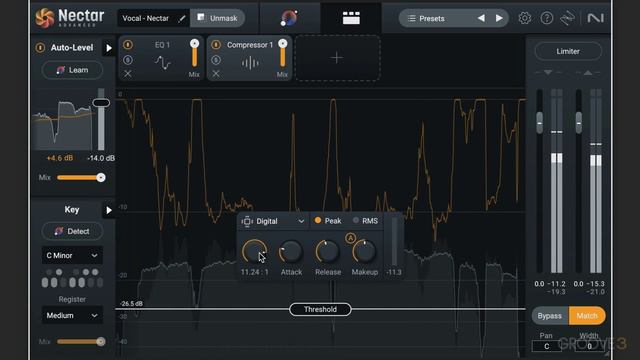Adjust the input gain fader
Image resolution: width=640 pixels, height=360 pixels.
click(x=540, y=123)
